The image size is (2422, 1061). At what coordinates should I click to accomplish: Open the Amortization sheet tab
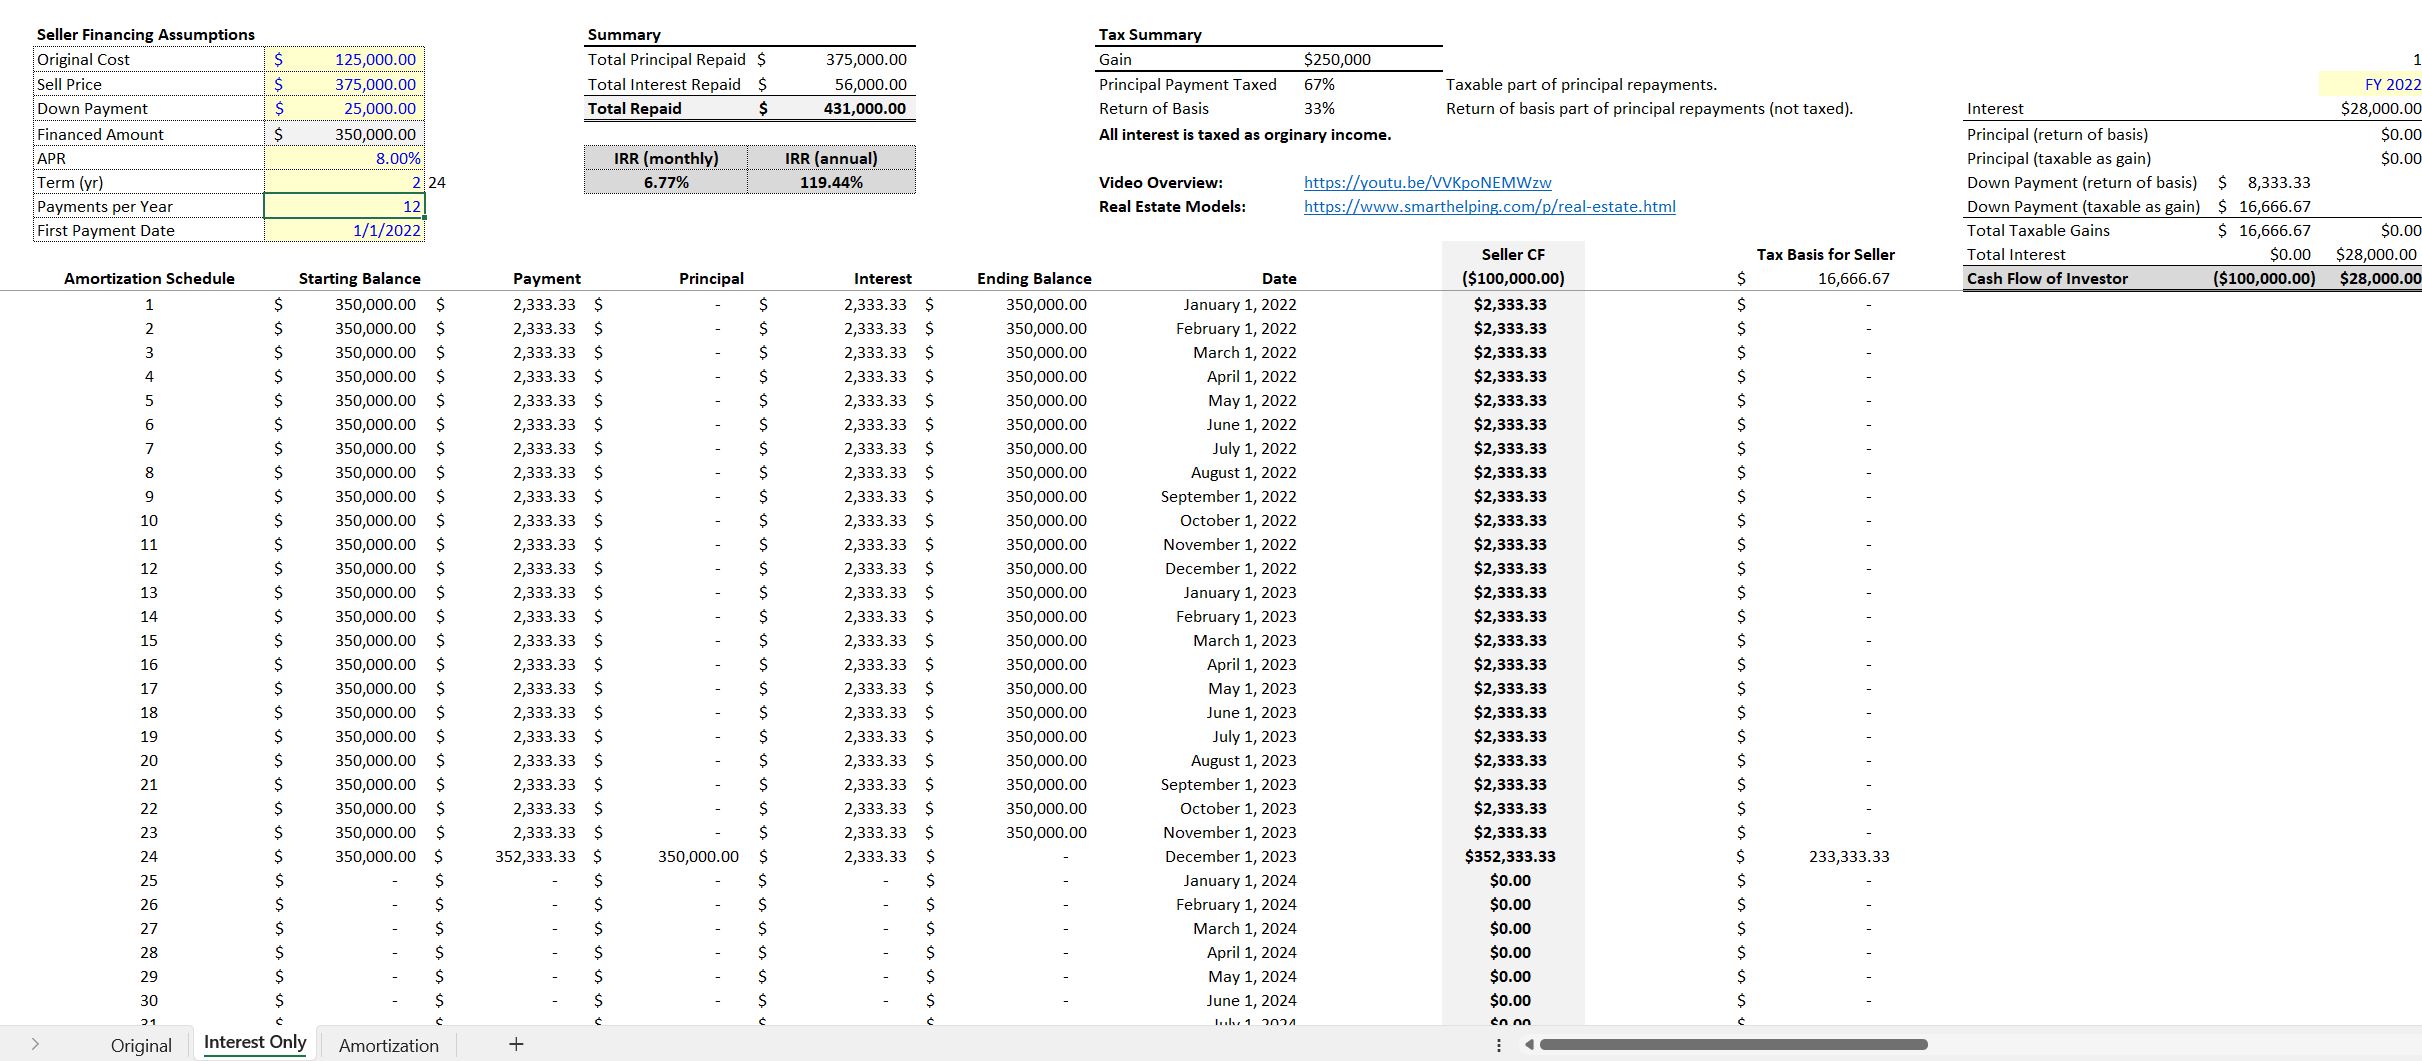coord(388,1045)
